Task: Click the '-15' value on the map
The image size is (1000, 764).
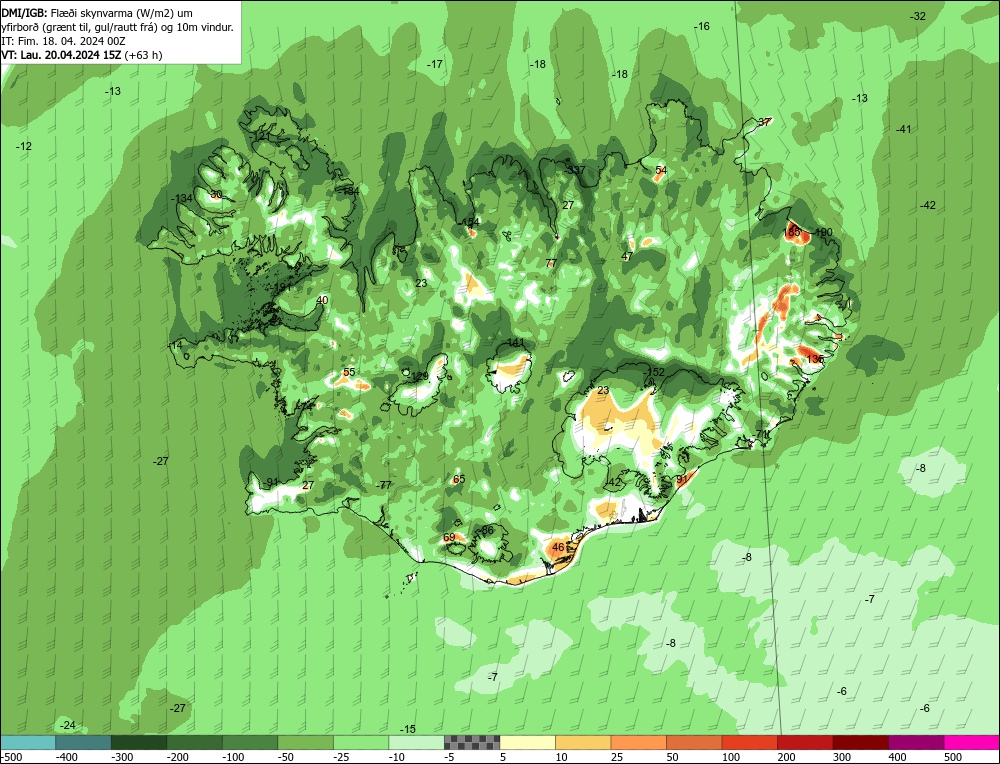Action: pos(408,729)
